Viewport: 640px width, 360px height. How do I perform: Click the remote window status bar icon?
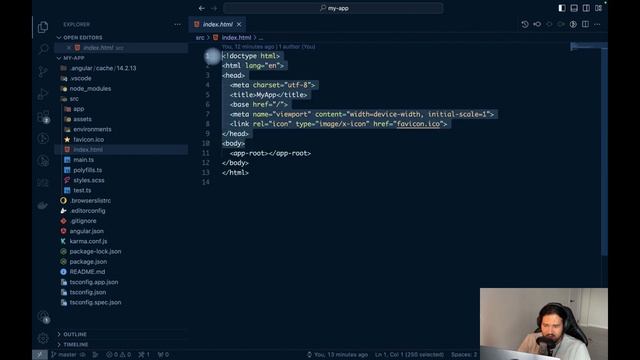coord(40,355)
